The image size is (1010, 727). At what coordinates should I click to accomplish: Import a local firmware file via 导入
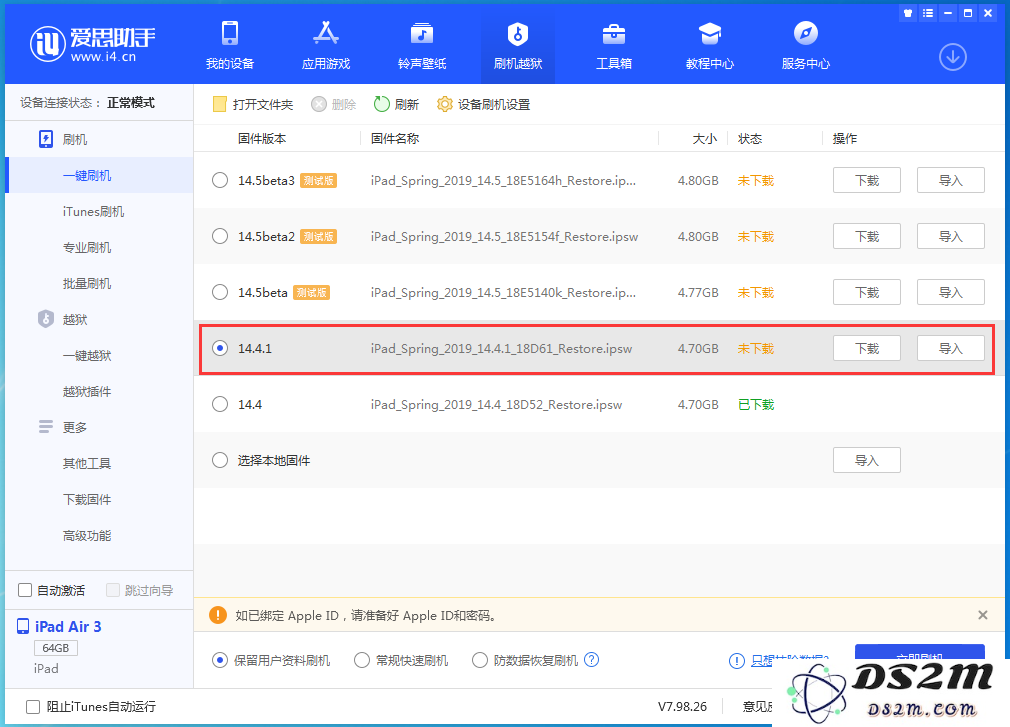pos(866,460)
